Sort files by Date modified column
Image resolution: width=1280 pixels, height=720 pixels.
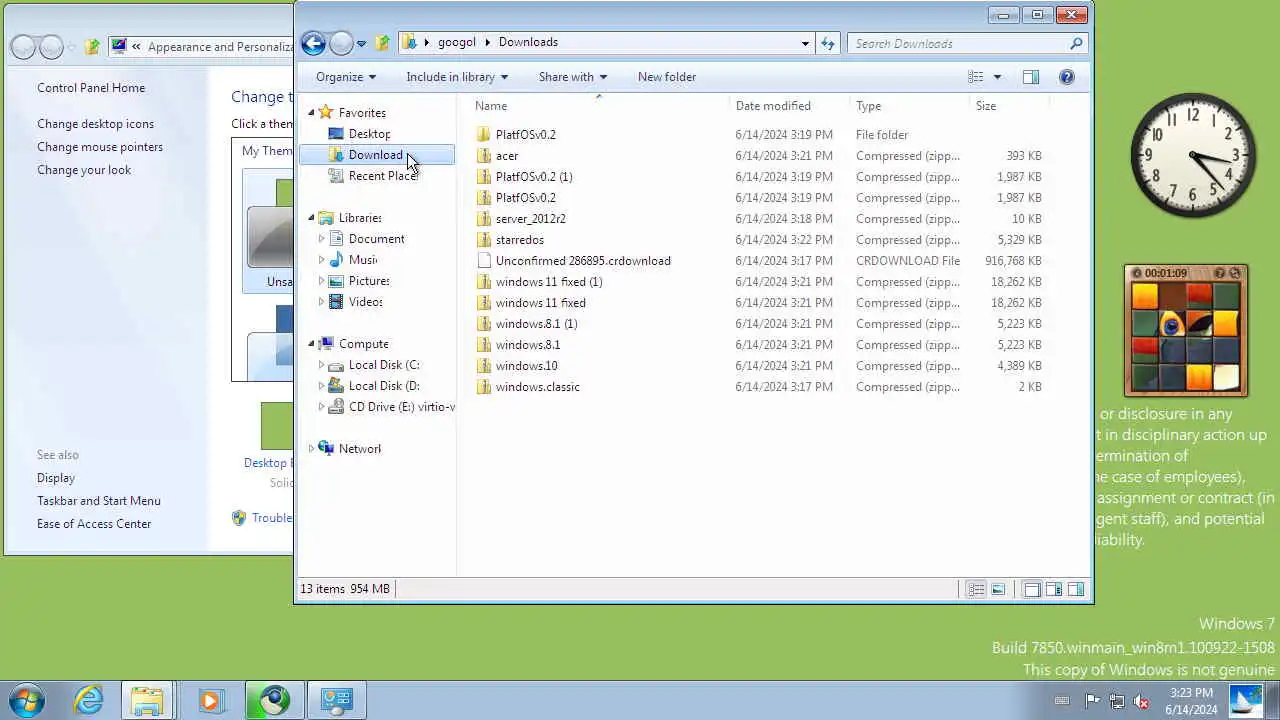click(x=789, y=106)
